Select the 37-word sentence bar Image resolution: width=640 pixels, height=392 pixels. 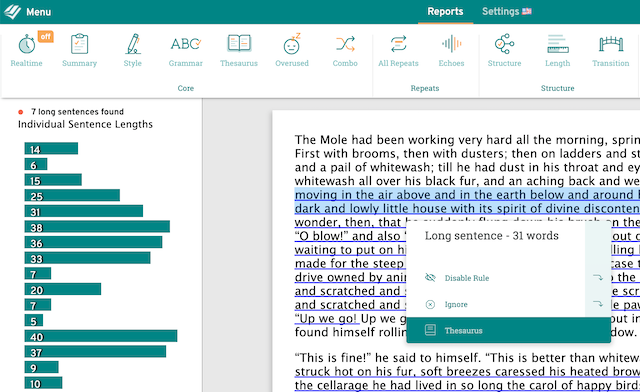pyautogui.click(x=95, y=352)
